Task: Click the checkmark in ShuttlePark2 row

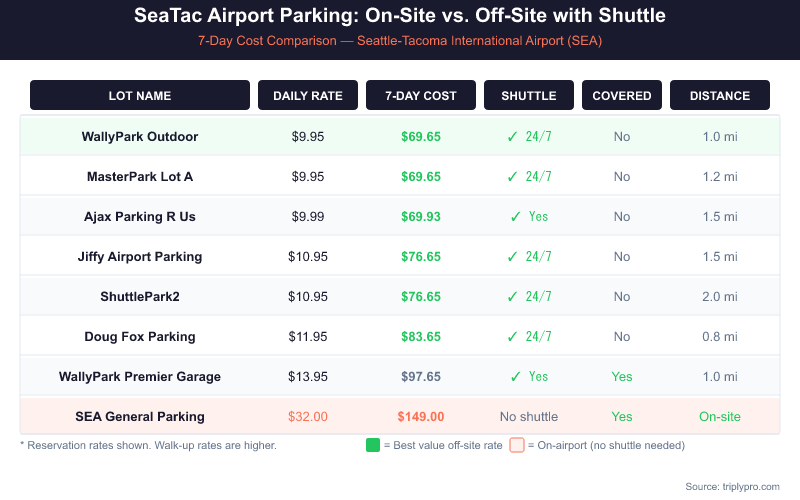Action: 511,296
